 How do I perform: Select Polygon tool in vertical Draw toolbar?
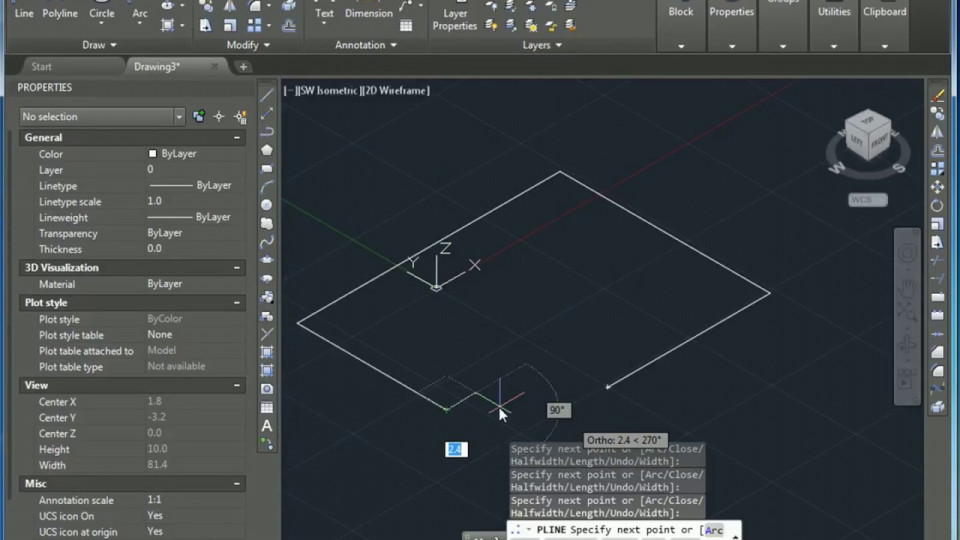tap(266, 150)
